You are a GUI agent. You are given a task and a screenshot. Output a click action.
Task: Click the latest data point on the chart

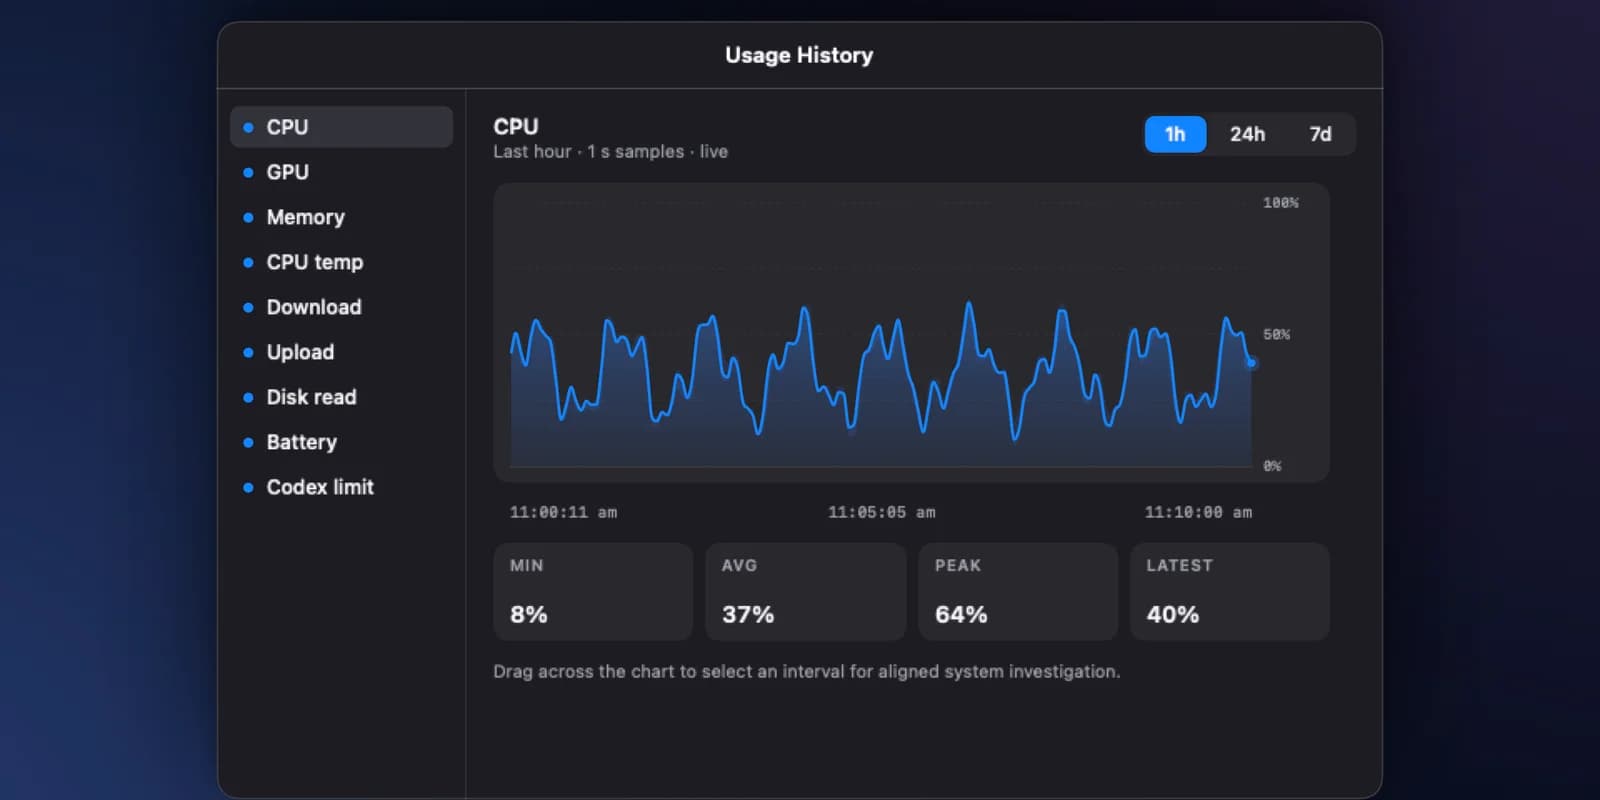(1251, 362)
